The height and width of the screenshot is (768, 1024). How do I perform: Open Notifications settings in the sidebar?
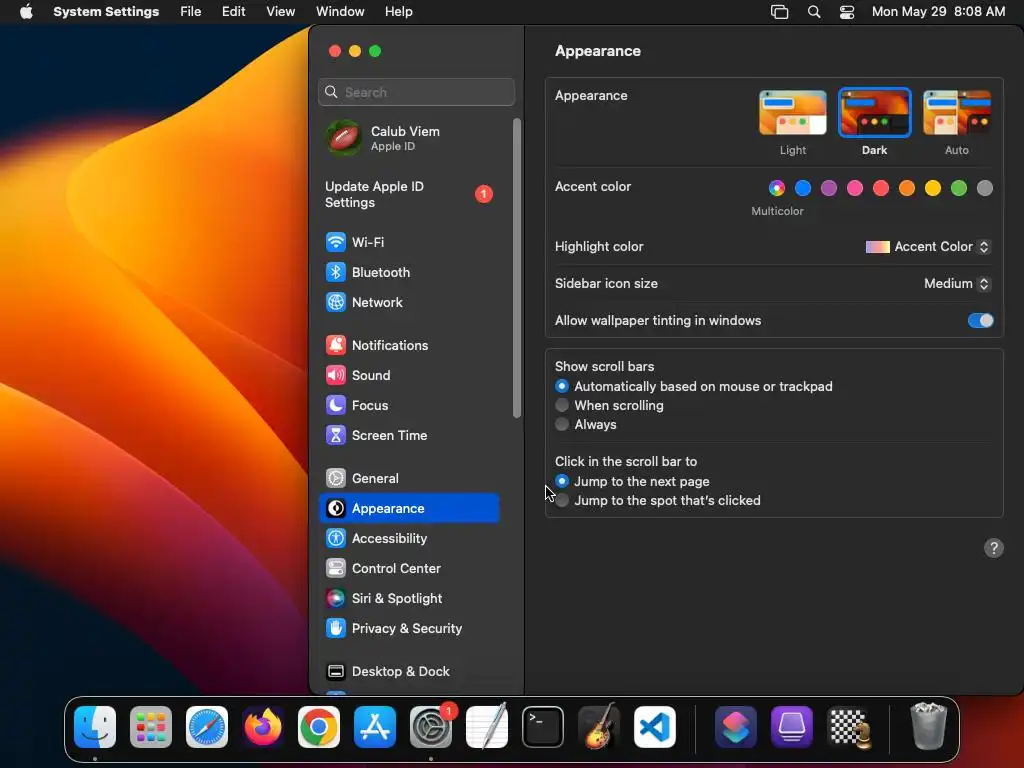[409, 345]
